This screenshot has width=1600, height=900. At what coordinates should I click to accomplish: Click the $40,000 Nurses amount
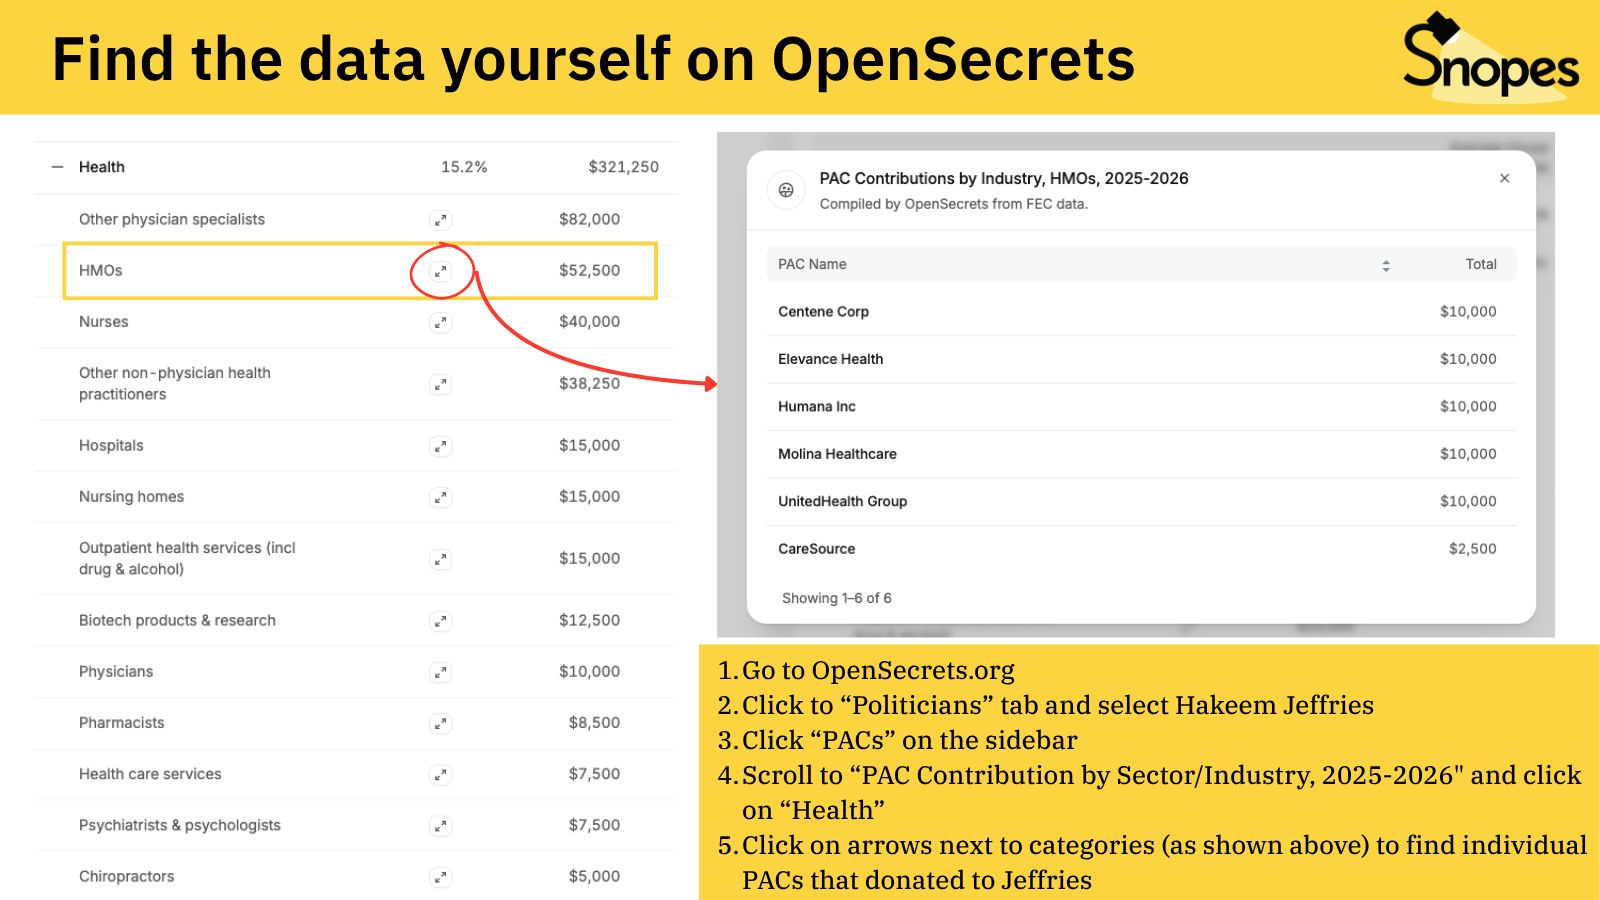click(589, 322)
